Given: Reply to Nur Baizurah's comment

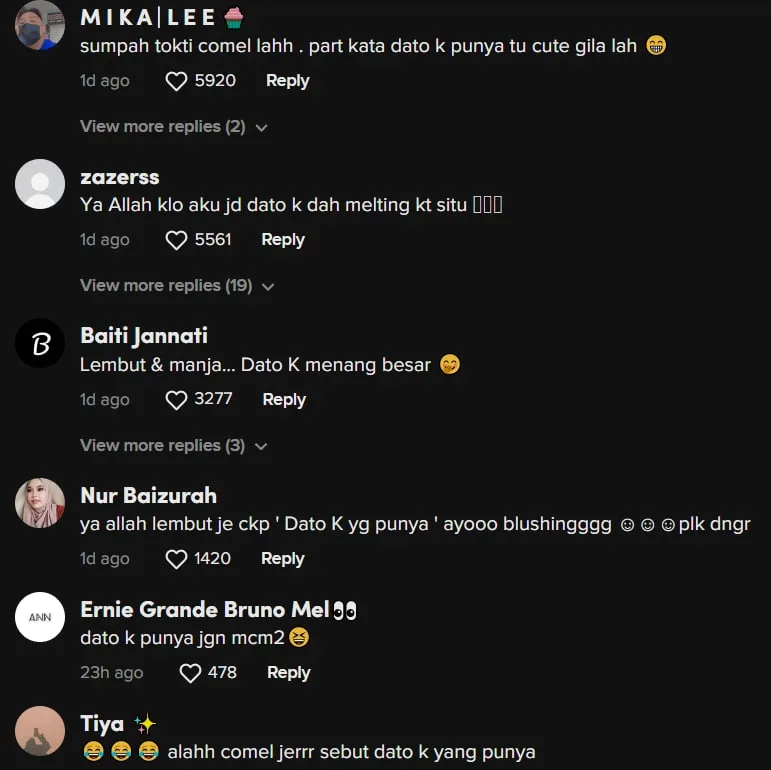Looking at the screenshot, I should tap(283, 559).
